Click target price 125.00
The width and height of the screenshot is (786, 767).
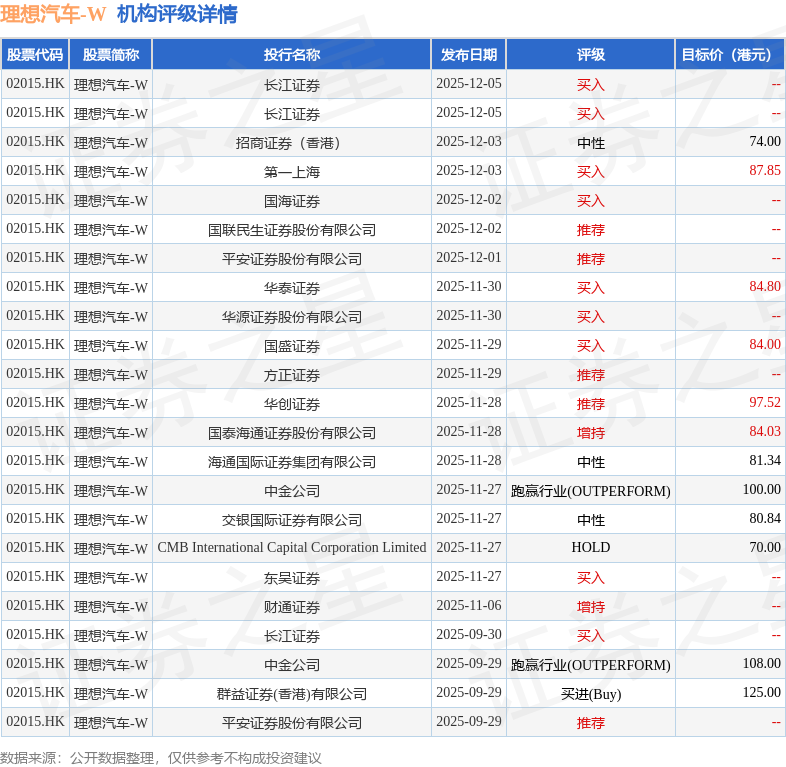[761, 692]
